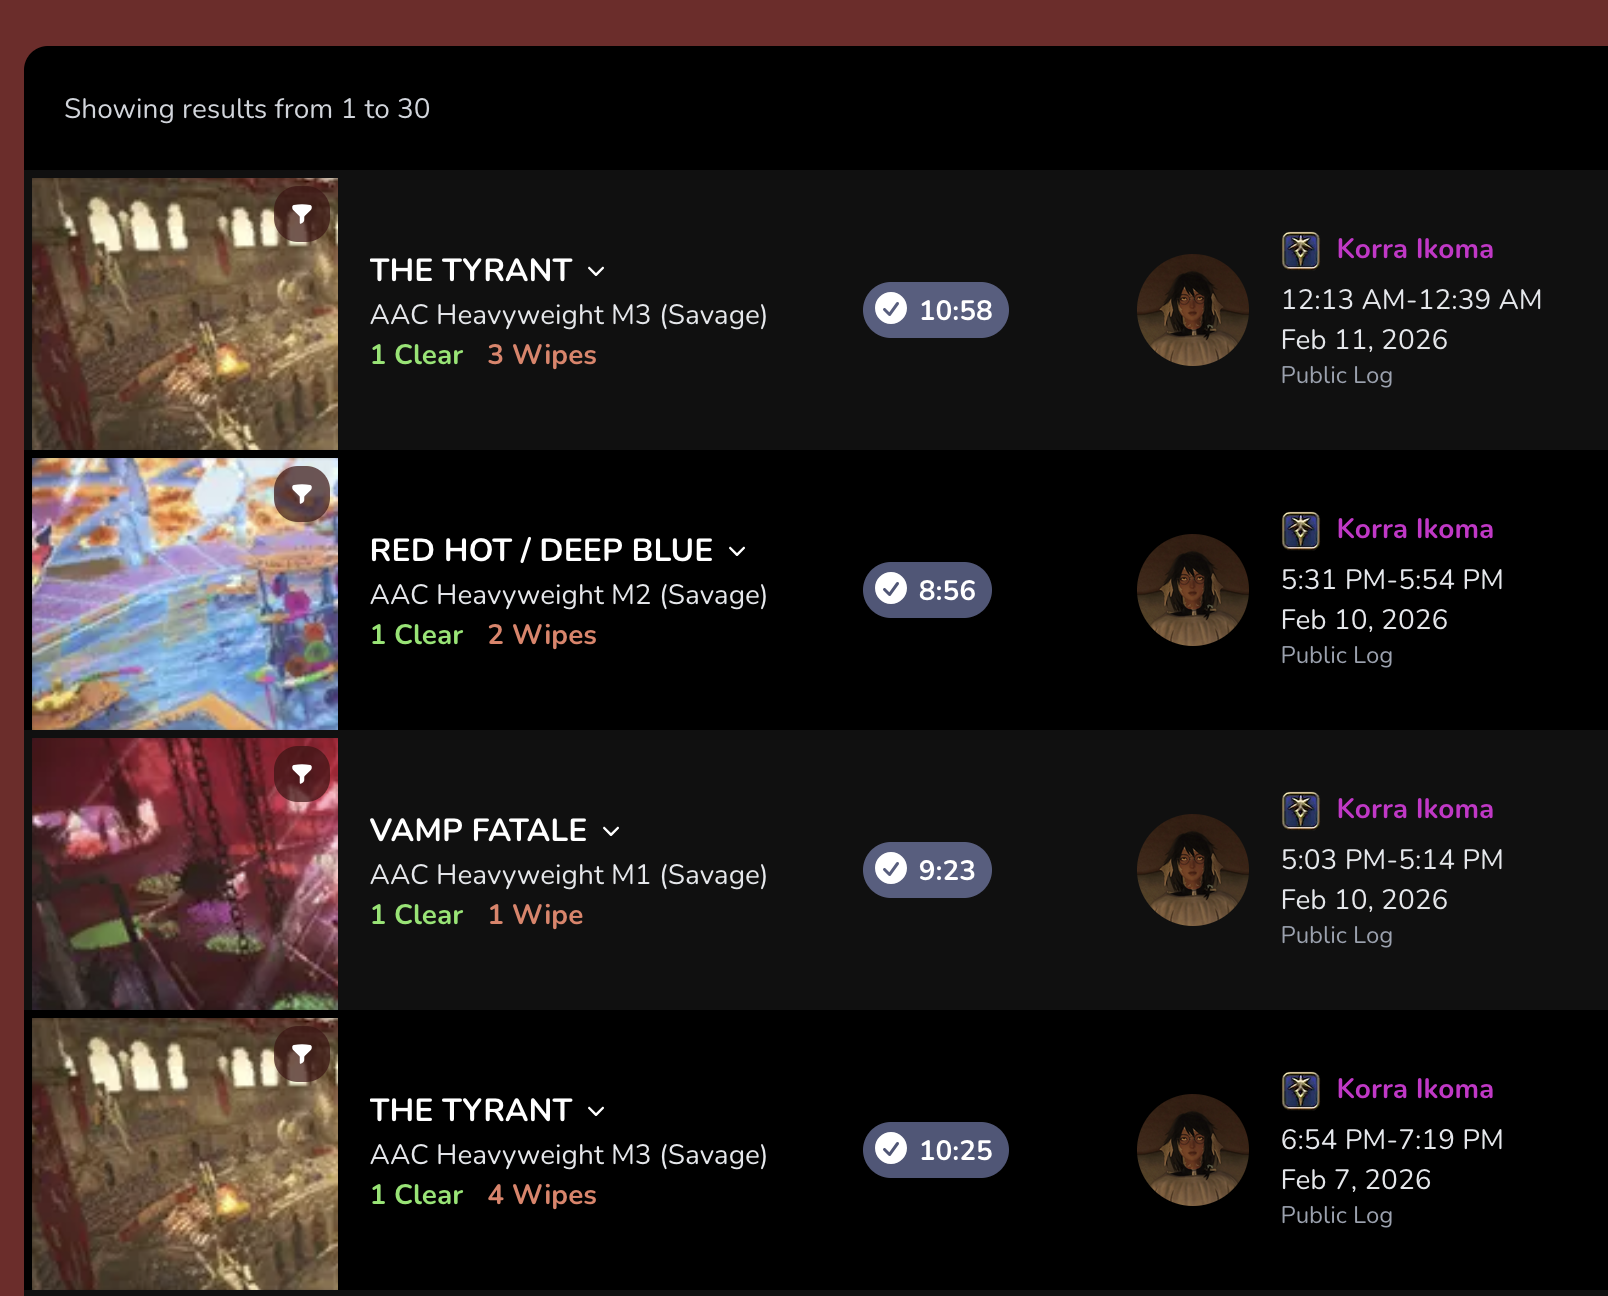Open the 8:56 kill time badge
Screen dimensions: 1608x1296
click(927, 590)
